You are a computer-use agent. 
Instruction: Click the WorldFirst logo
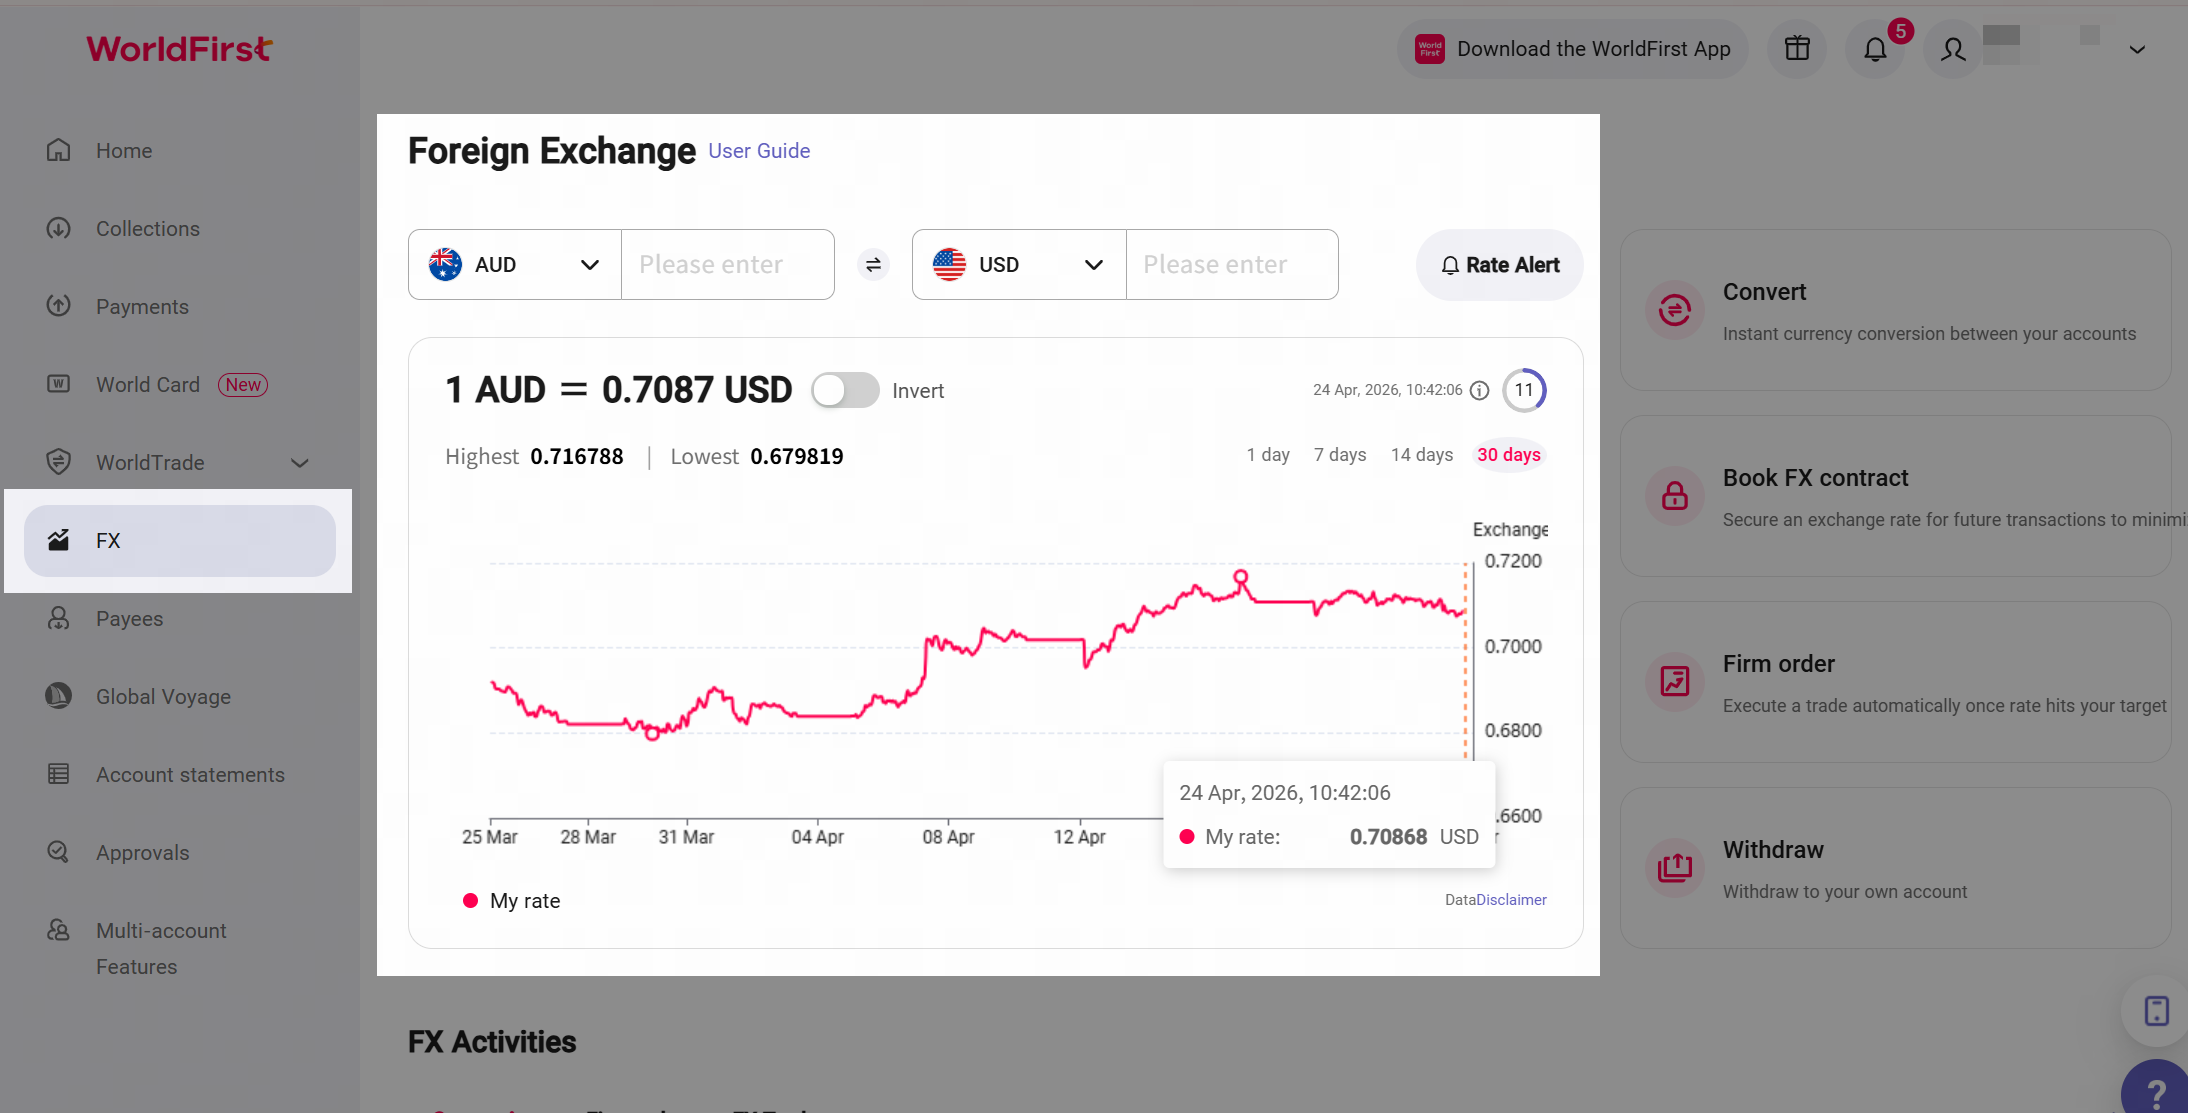[x=179, y=49]
